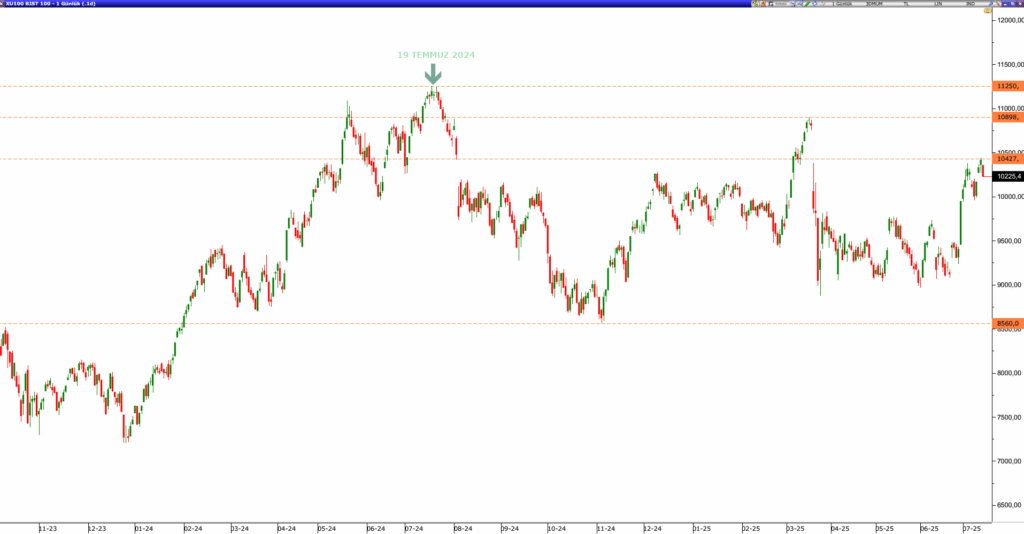Viewport: 1024px width, 534px height.
Task: Click the 11-23 date label on time axis
Action: click(x=48, y=529)
